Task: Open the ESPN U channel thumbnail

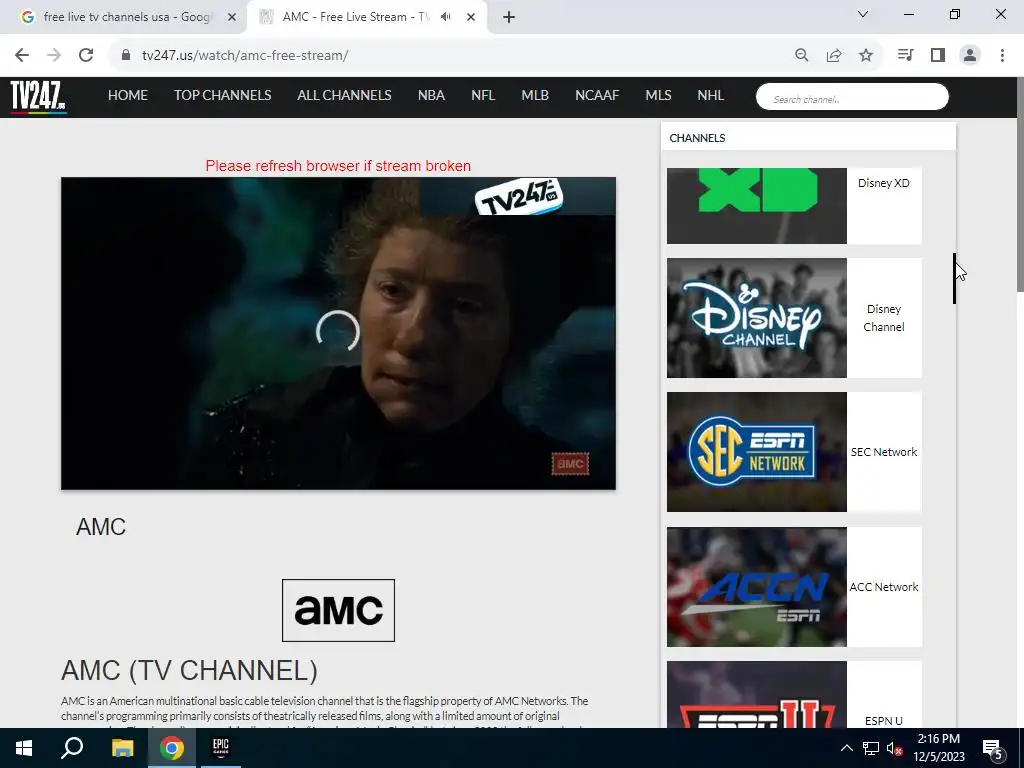Action: pos(757,694)
